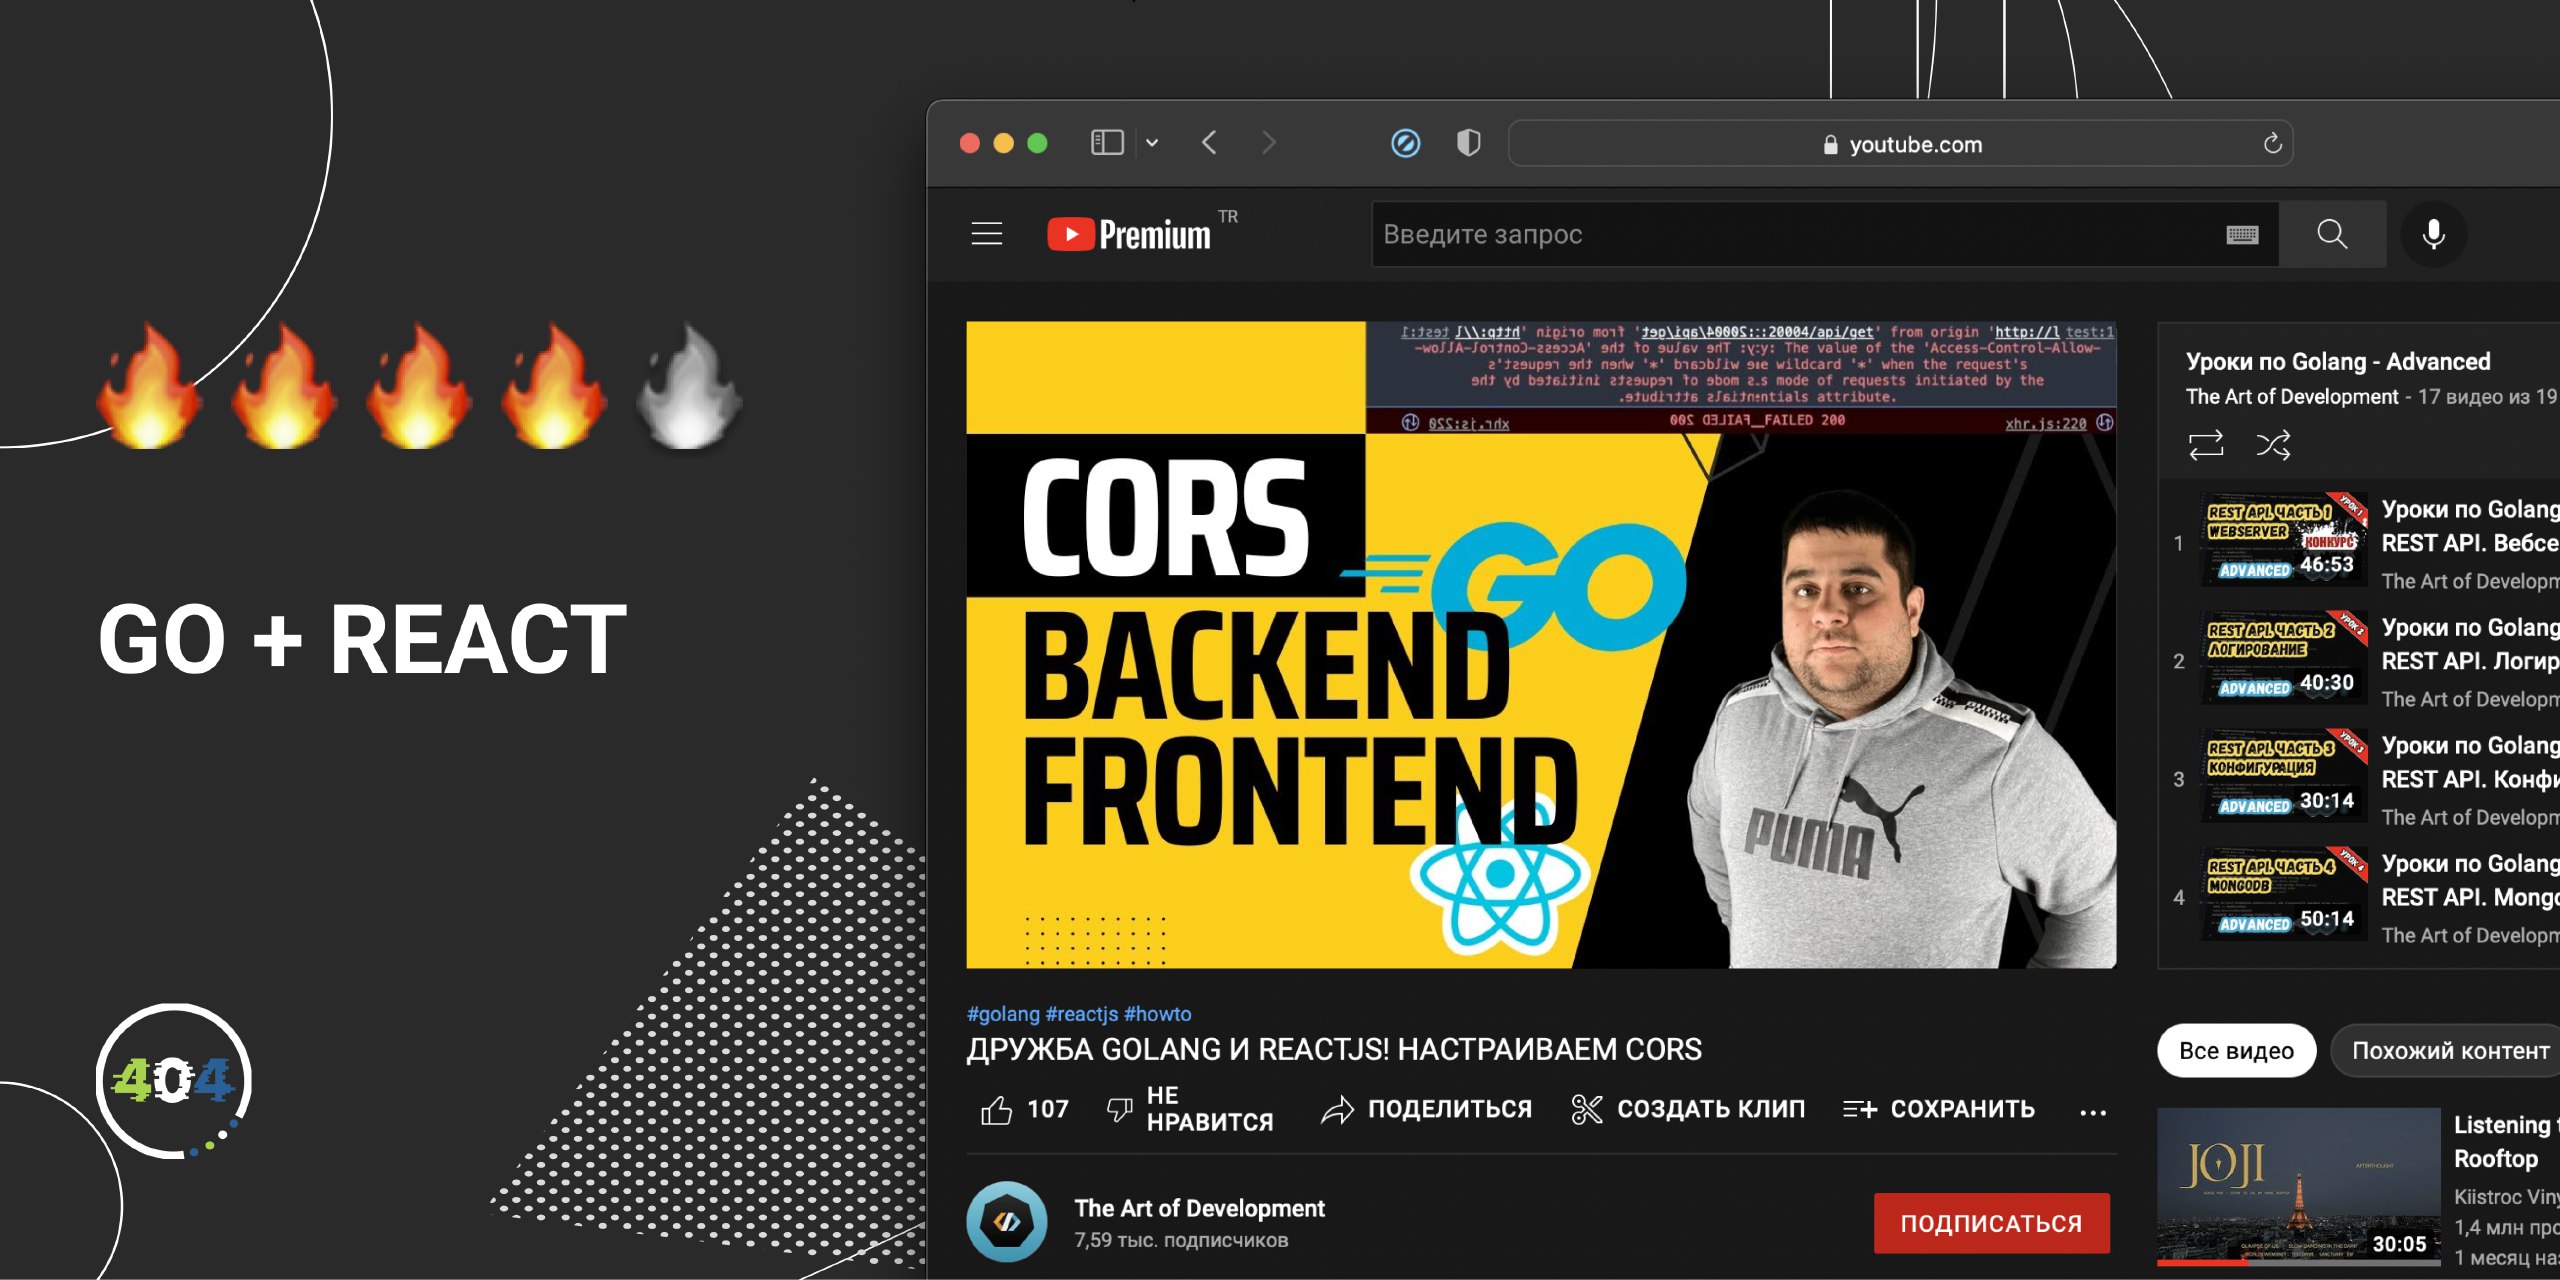This screenshot has height=1280, width=2560.
Task: Open playlist title 'Уроки по Golang - Advanced'
Action: click(2338, 362)
